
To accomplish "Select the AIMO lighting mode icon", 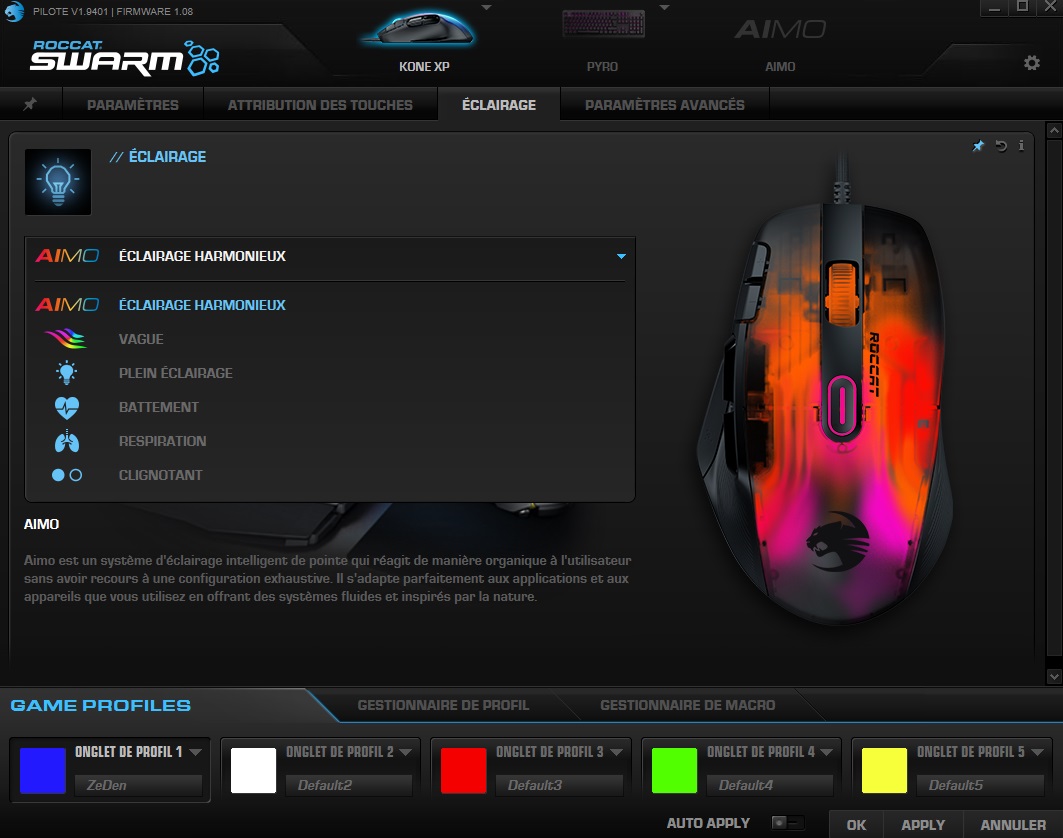I will point(66,305).
